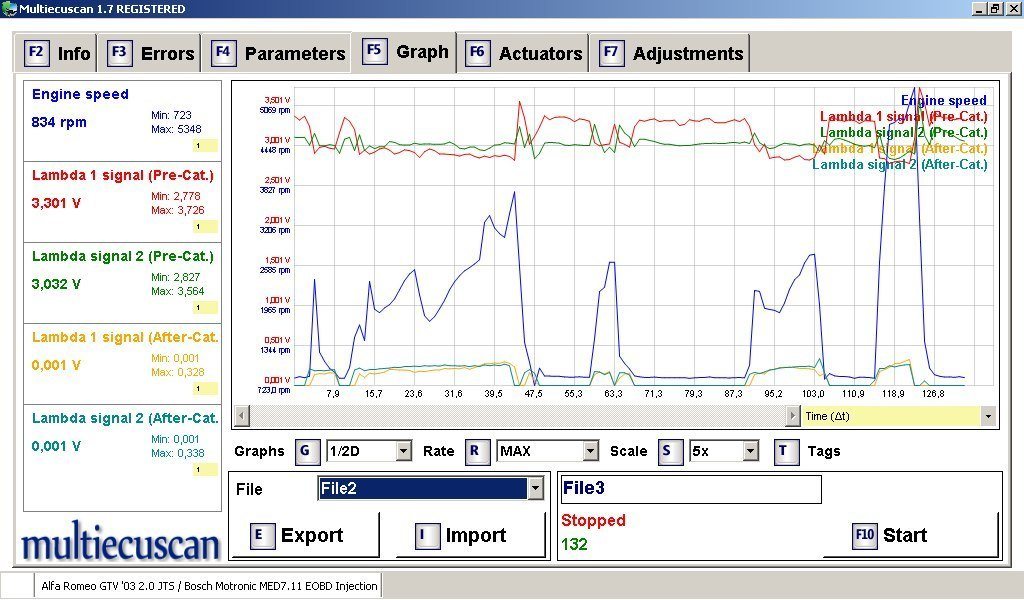Click the F2 icon on Info tab
Screen dimensions: 1024x600
pyautogui.click(x=37, y=53)
